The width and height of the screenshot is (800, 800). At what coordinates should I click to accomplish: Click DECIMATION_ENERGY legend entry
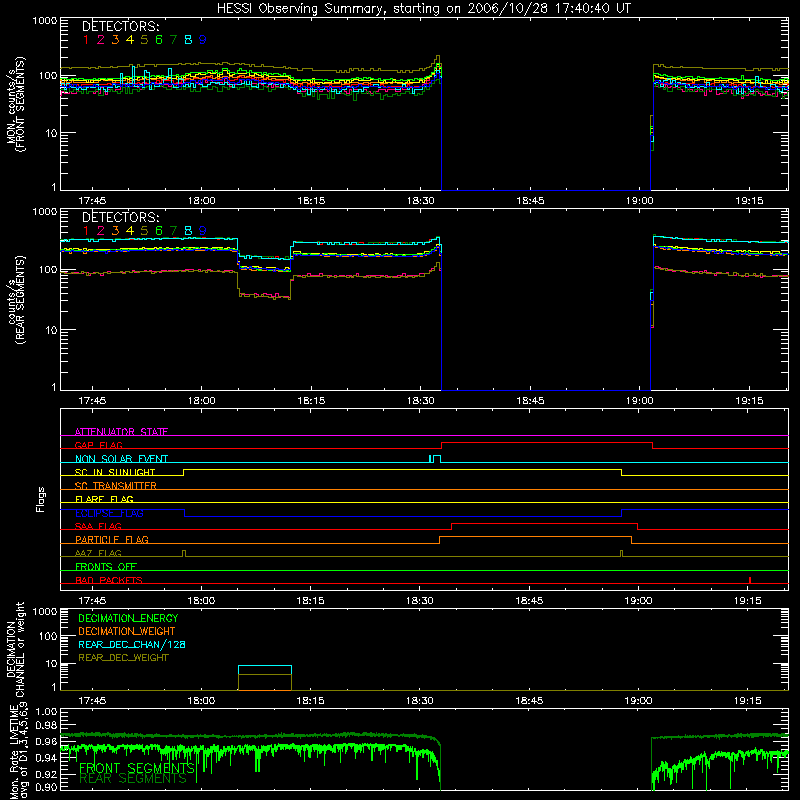click(x=128, y=618)
